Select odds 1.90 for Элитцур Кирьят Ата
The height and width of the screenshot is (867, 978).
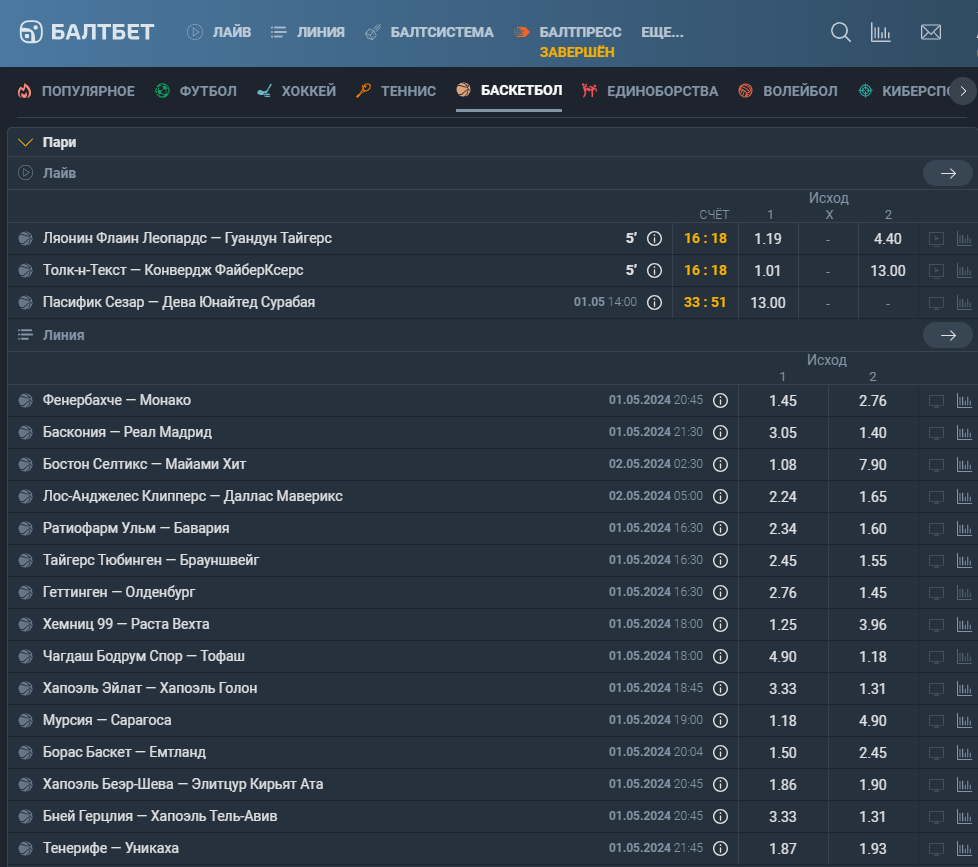[873, 784]
